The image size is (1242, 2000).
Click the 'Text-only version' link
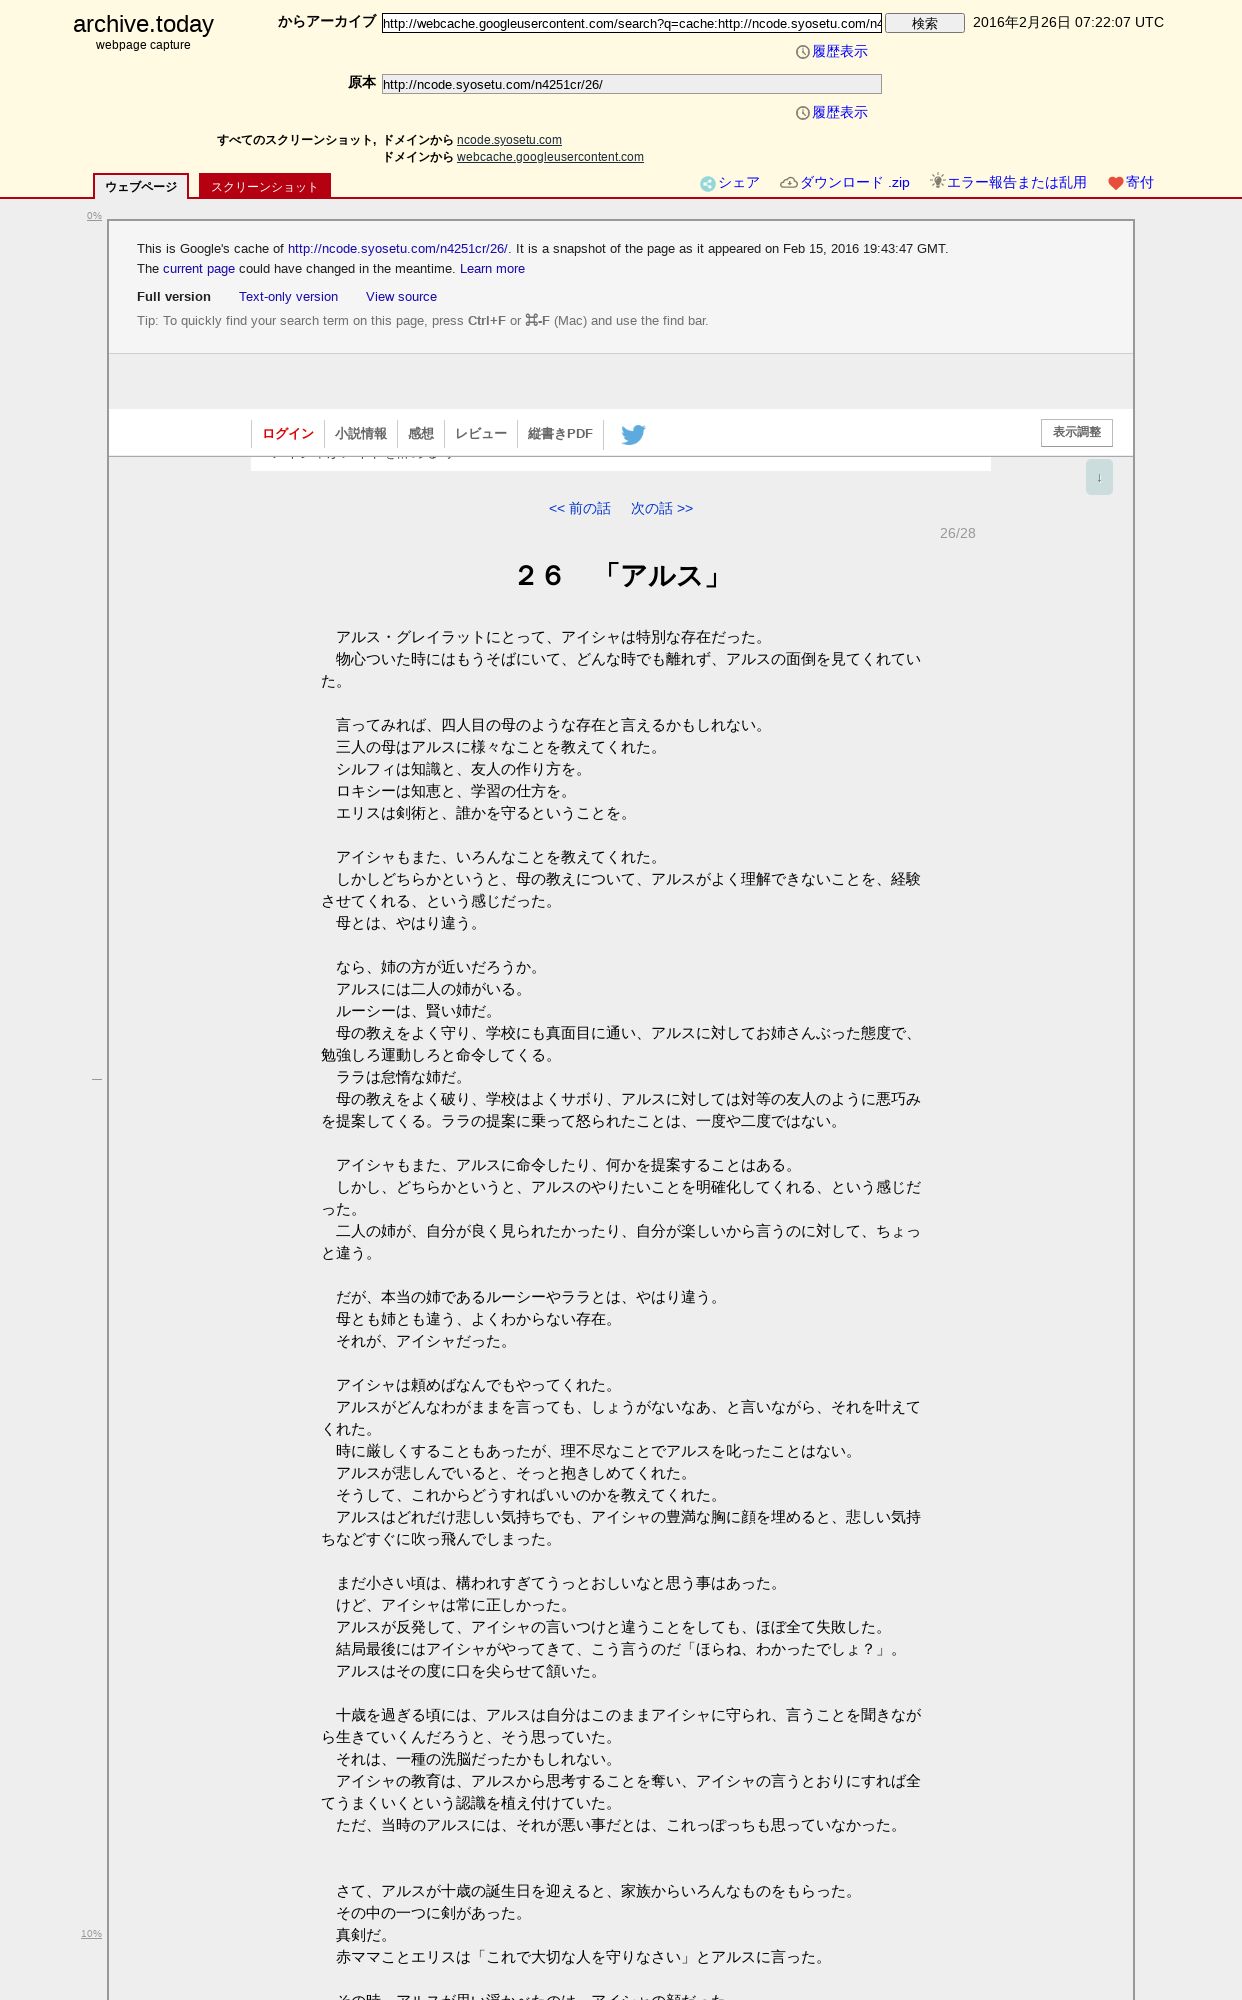coord(288,297)
